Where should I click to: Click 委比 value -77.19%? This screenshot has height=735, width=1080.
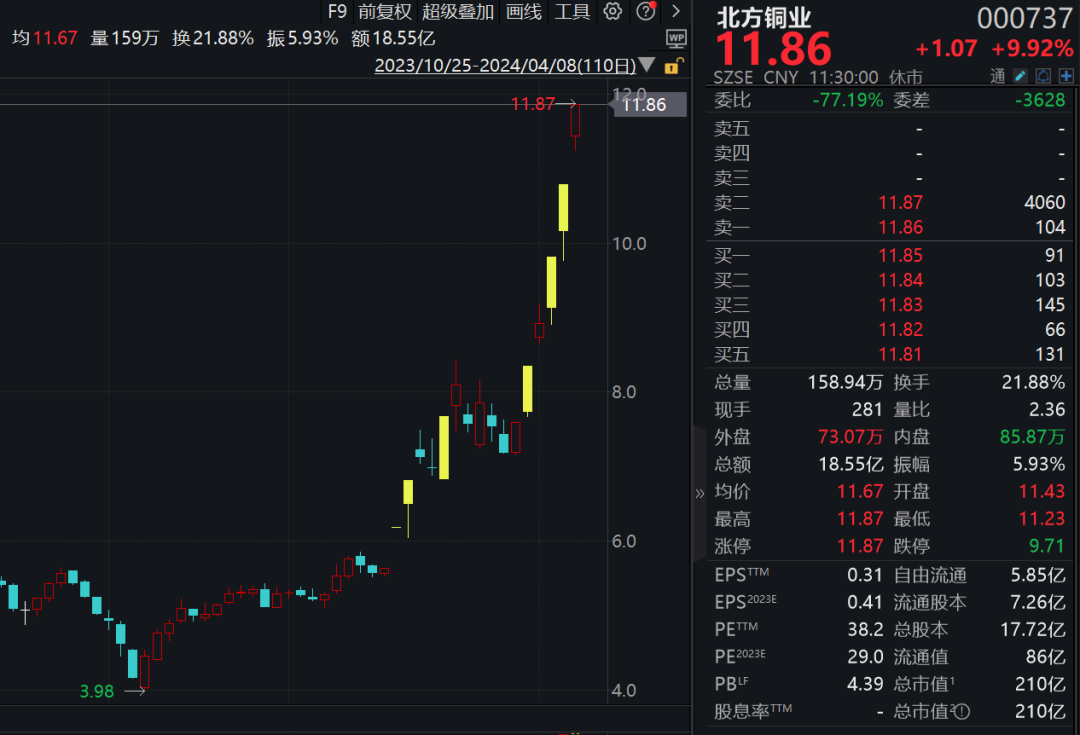tap(847, 101)
